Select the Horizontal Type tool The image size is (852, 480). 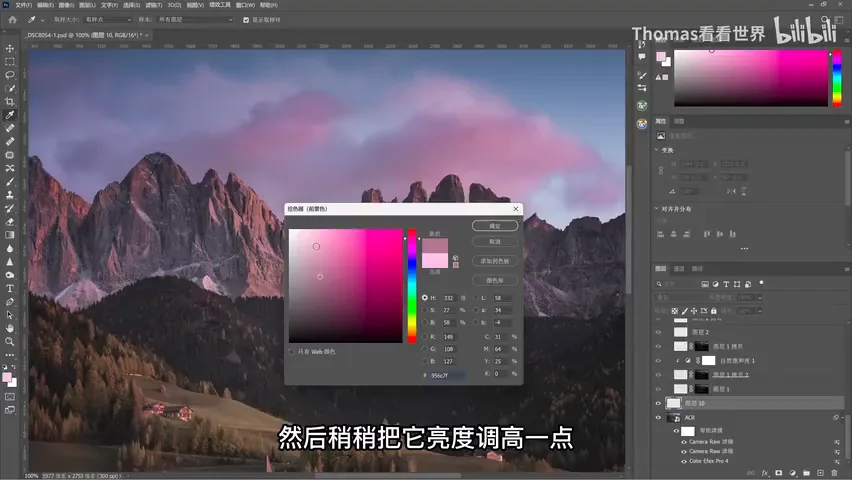10,288
